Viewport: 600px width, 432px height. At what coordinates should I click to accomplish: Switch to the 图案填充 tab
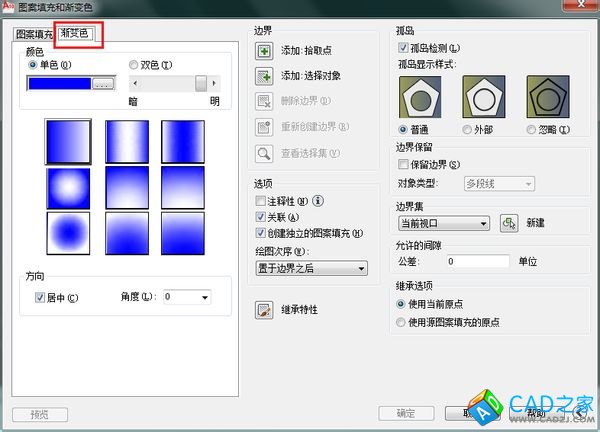(x=33, y=34)
